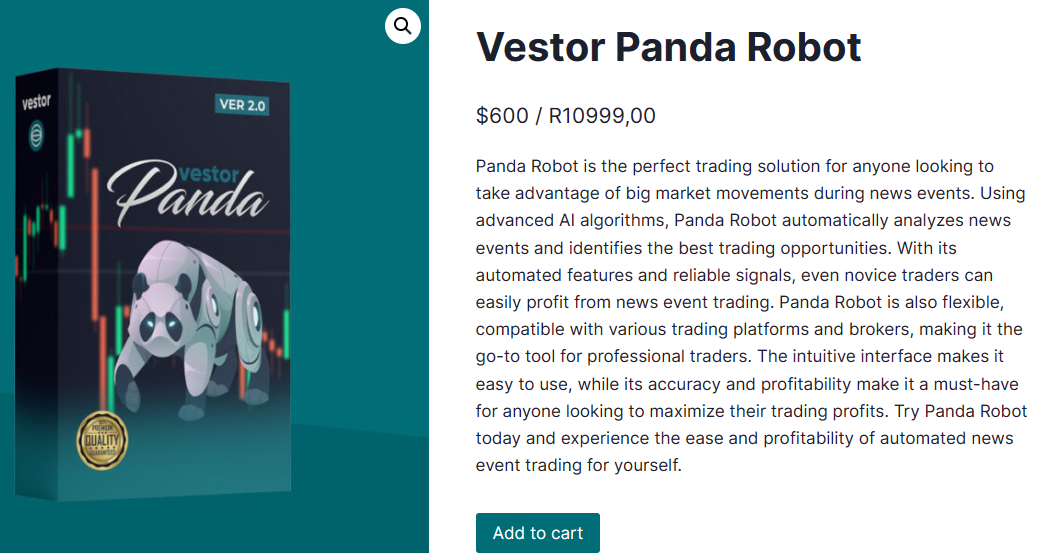Click the R10999,00 rand price portion
Viewport: 1038px width, 553px height.
602,116
